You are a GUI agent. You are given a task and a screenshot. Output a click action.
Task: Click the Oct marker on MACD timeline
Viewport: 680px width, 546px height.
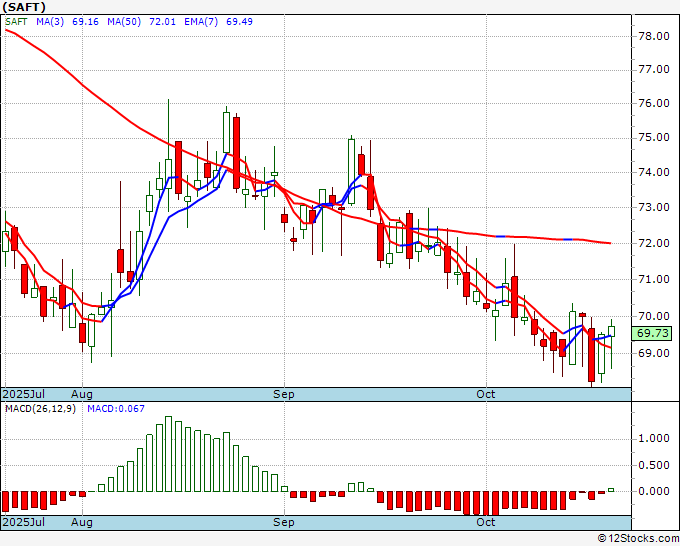point(486,522)
